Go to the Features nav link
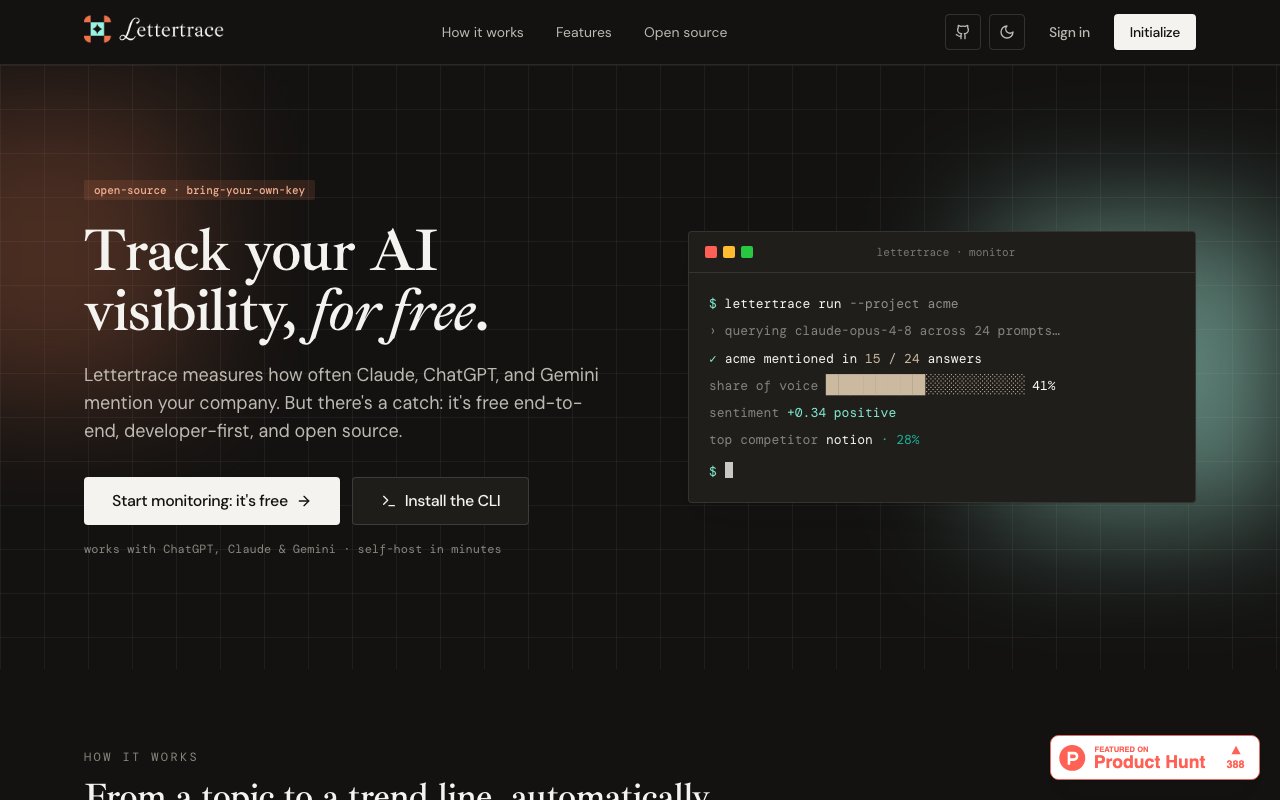Image resolution: width=1280 pixels, height=800 pixels. click(x=584, y=32)
